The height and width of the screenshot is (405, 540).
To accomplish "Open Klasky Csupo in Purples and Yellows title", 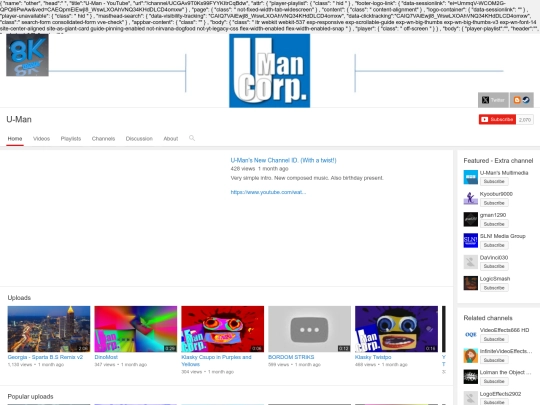I will point(216,361).
